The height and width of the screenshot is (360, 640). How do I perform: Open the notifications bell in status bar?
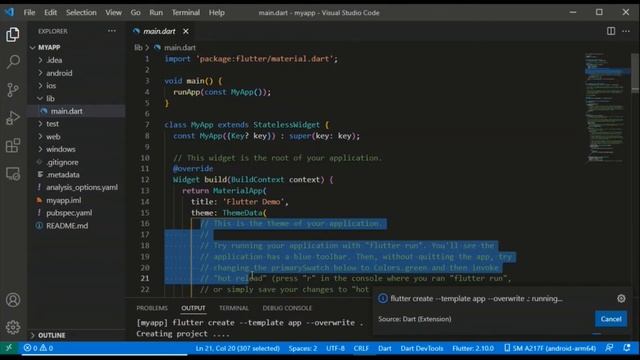coord(627,348)
